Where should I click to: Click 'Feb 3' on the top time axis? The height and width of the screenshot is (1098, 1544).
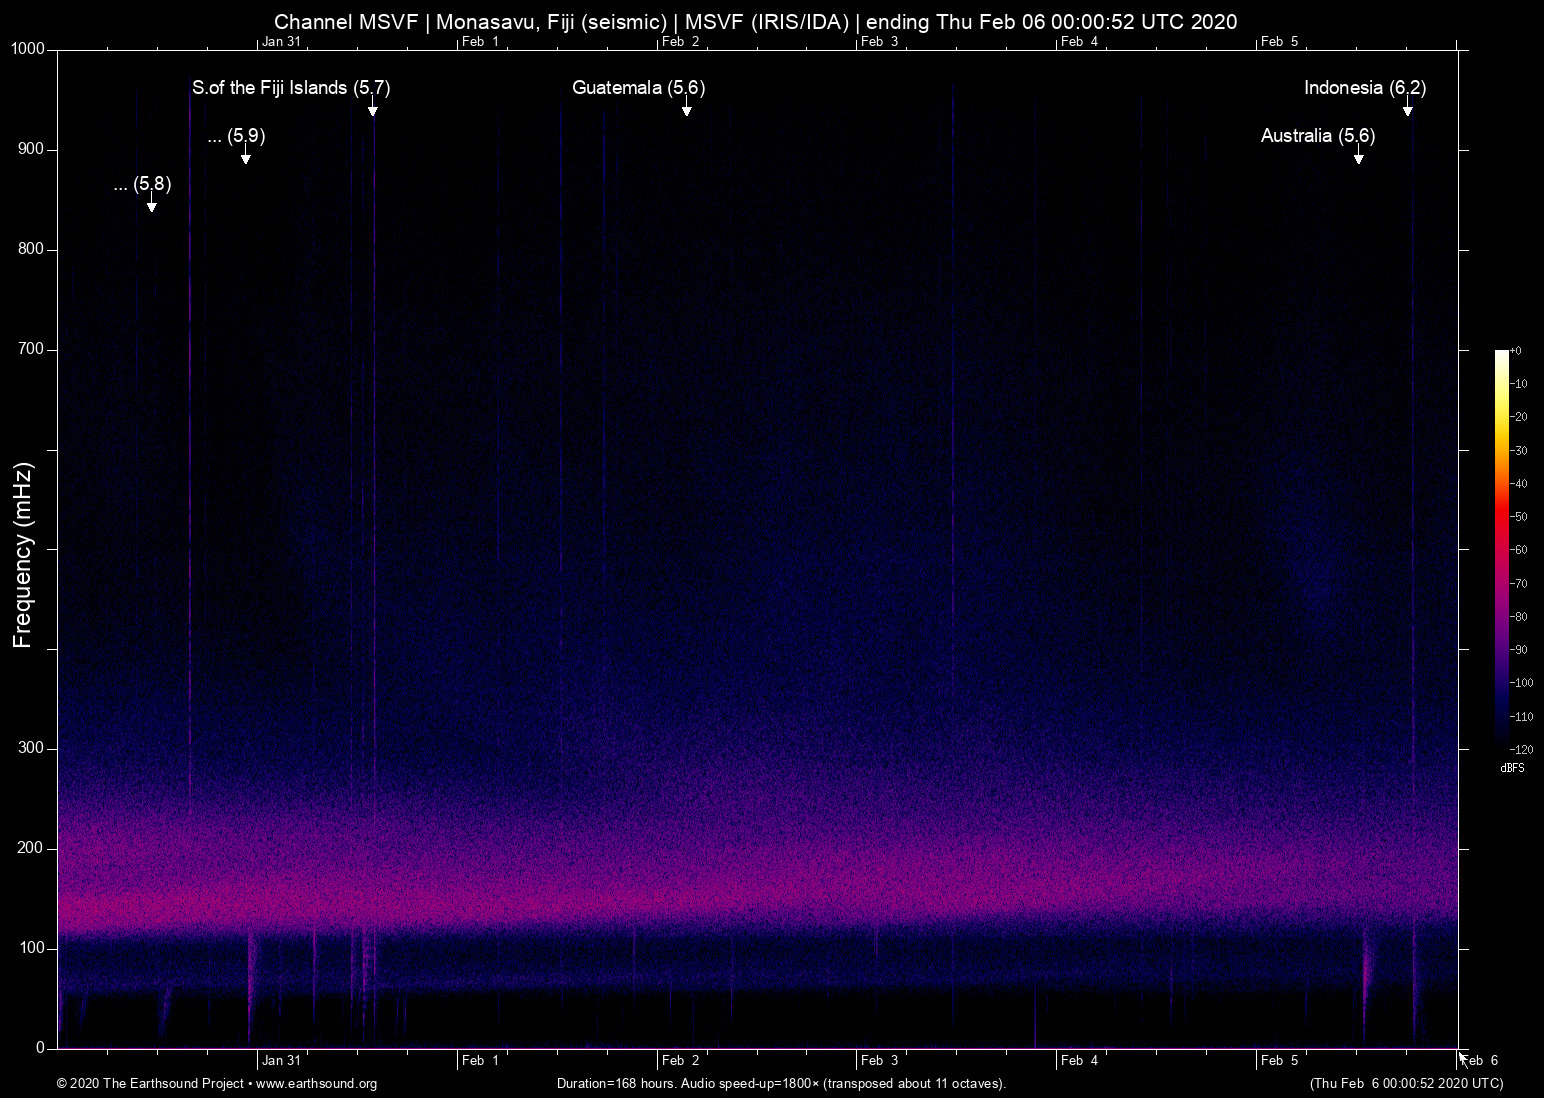click(x=880, y=42)
